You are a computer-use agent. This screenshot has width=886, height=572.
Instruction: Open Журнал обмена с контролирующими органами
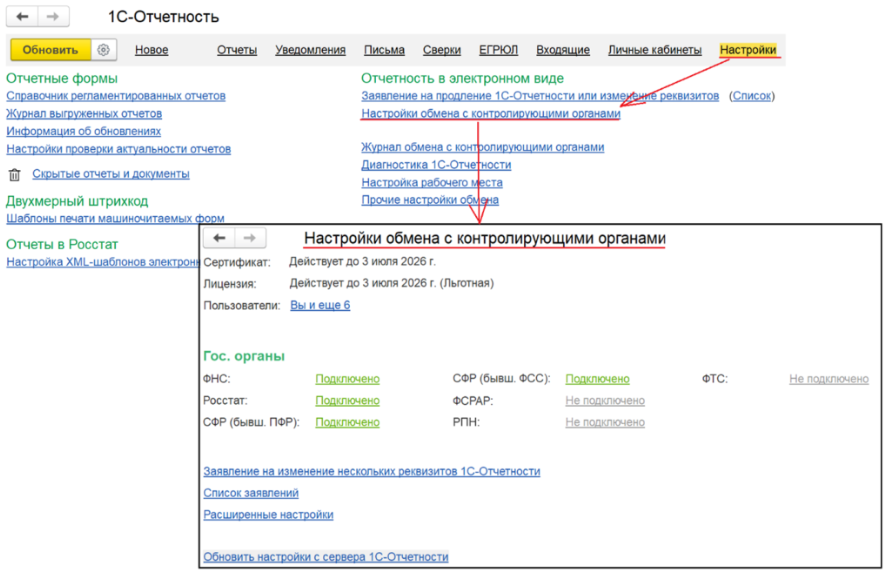483,147
